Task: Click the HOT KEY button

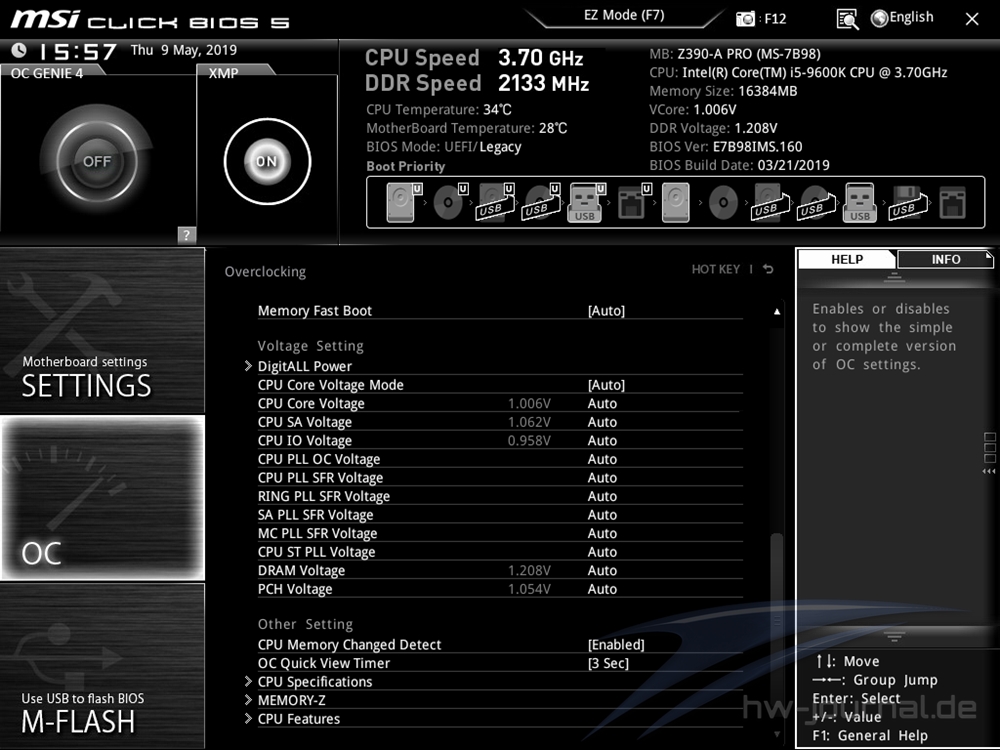Action: (x=716, y=269)
